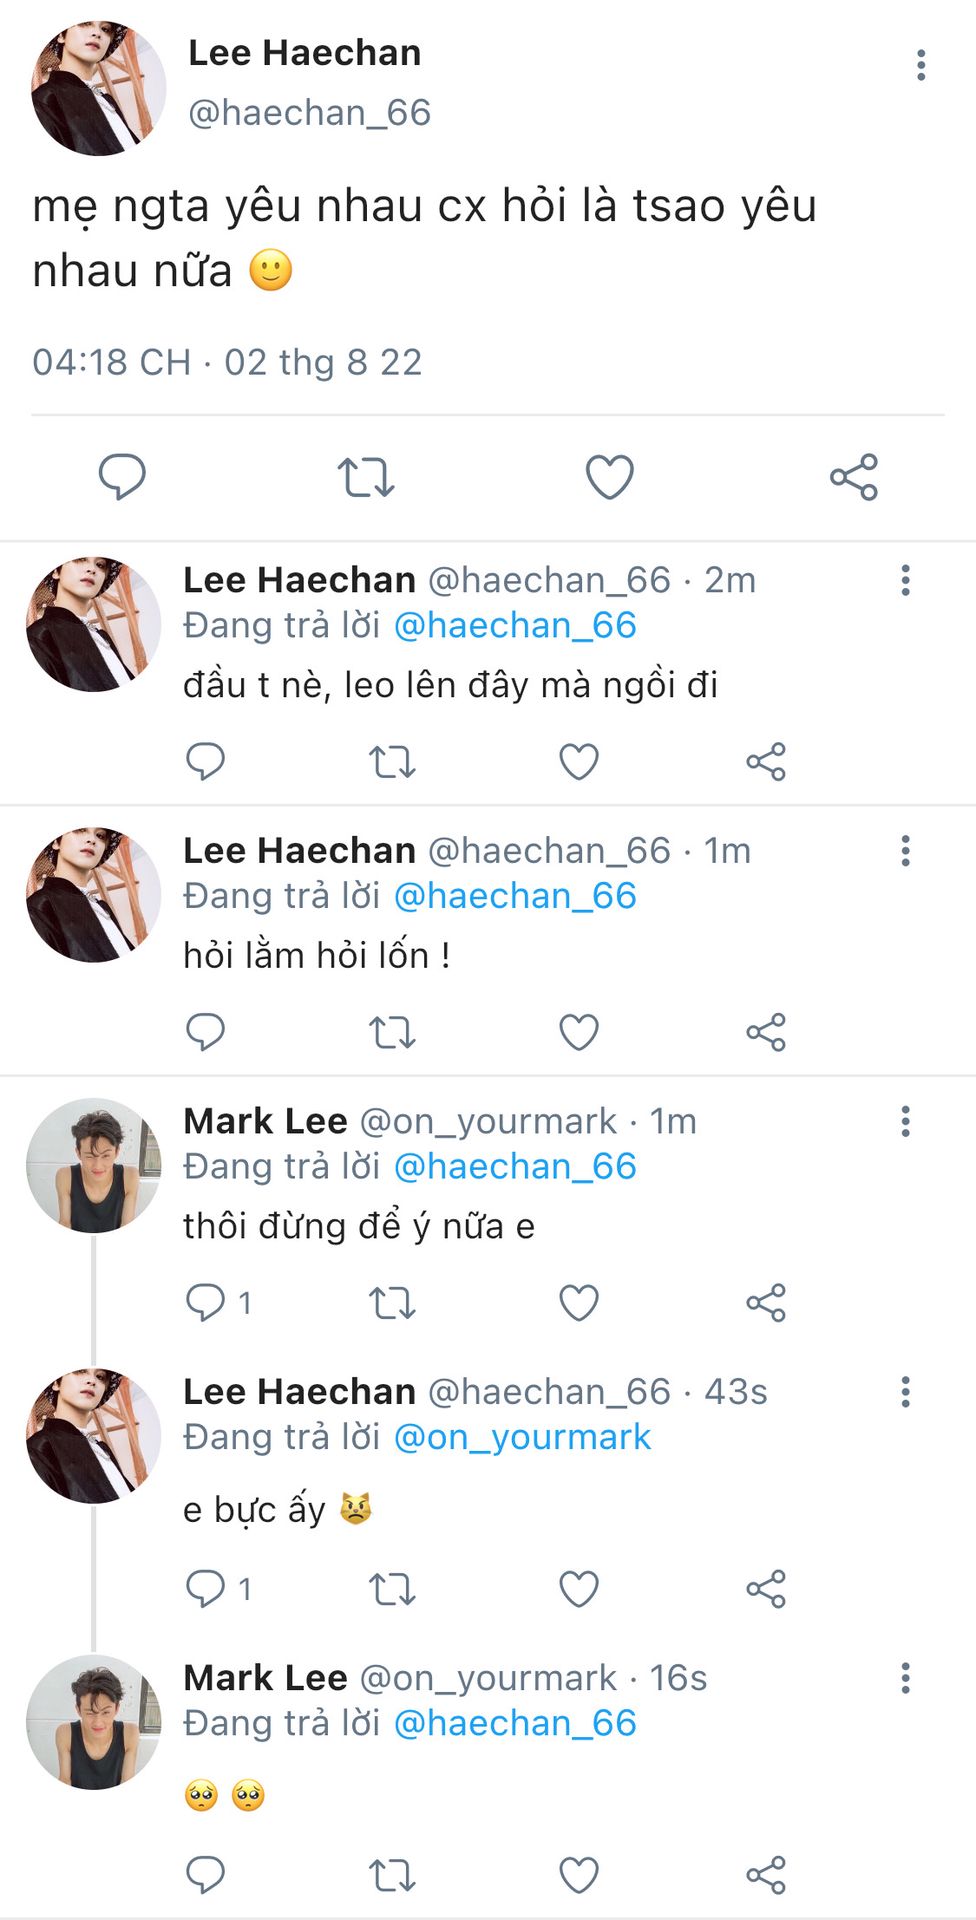The height and width of the screenshot is (1920, 976).
Task: Like the "e bực ấy" reply
Action: tap(578, 1588)
